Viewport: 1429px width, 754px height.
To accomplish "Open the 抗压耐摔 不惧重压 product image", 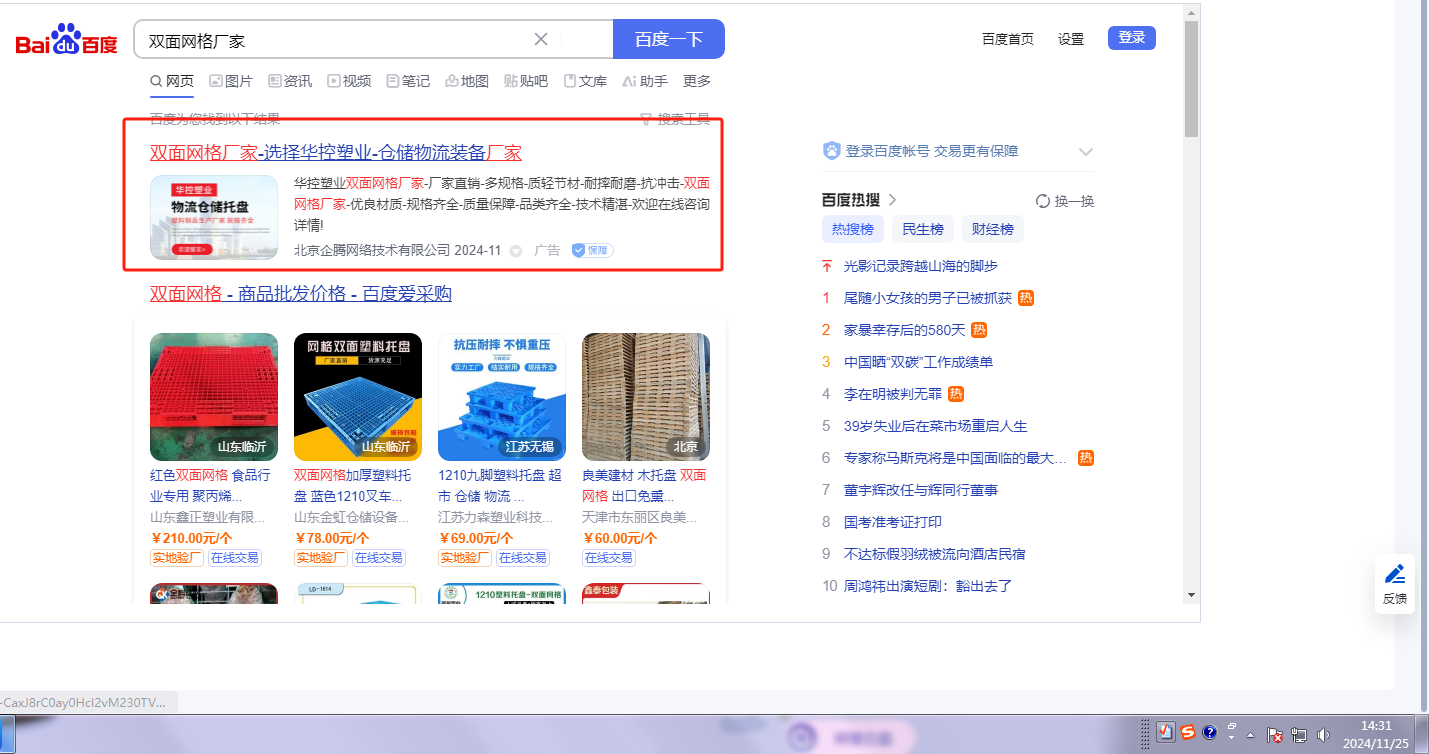I will tap(502, 397).
